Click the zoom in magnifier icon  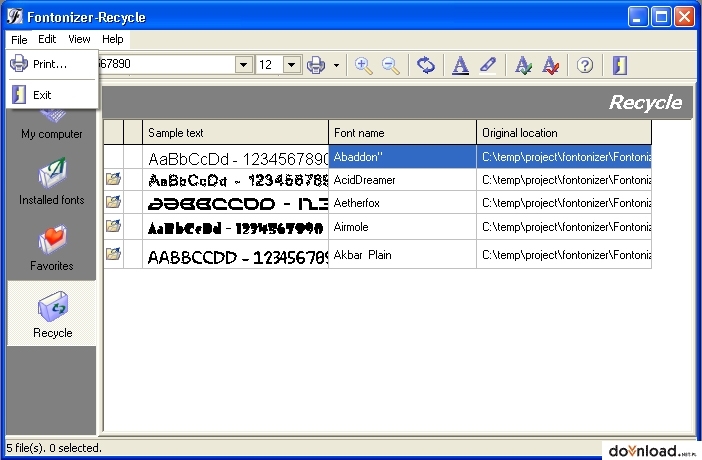[x=363, y=65]
